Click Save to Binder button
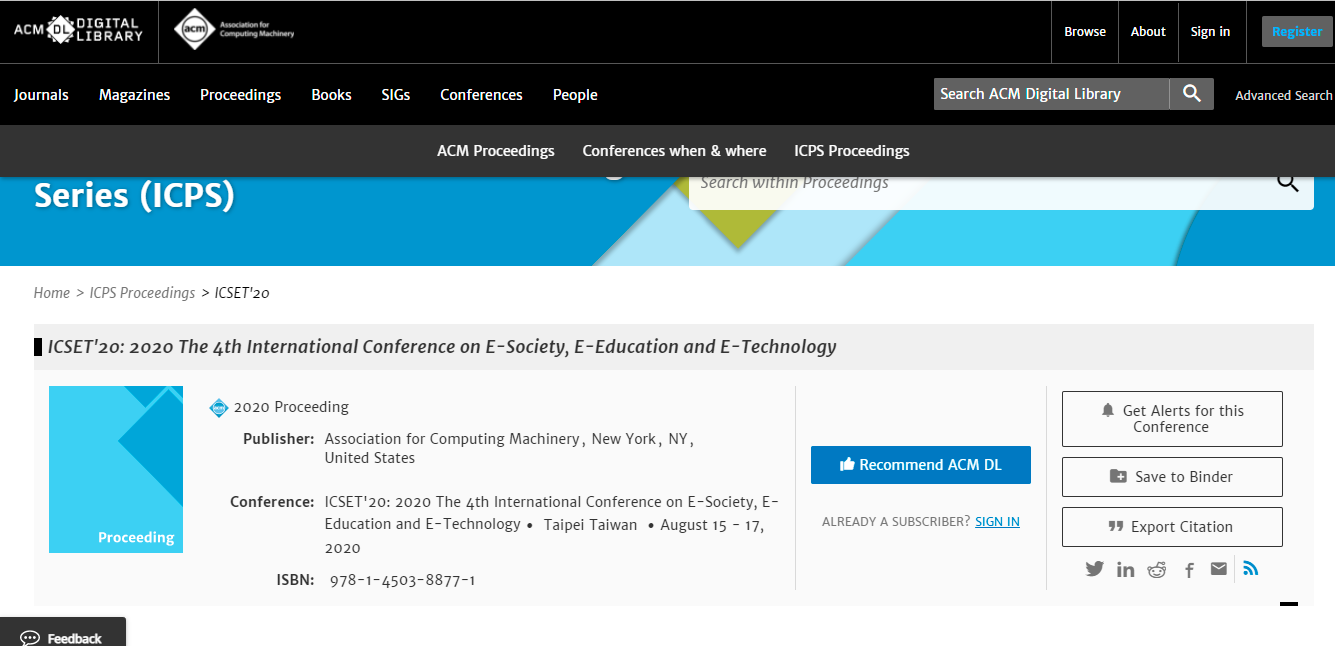Image resolution: width=1335 pixels, height=646 pixels. [x=1172, y=477]
